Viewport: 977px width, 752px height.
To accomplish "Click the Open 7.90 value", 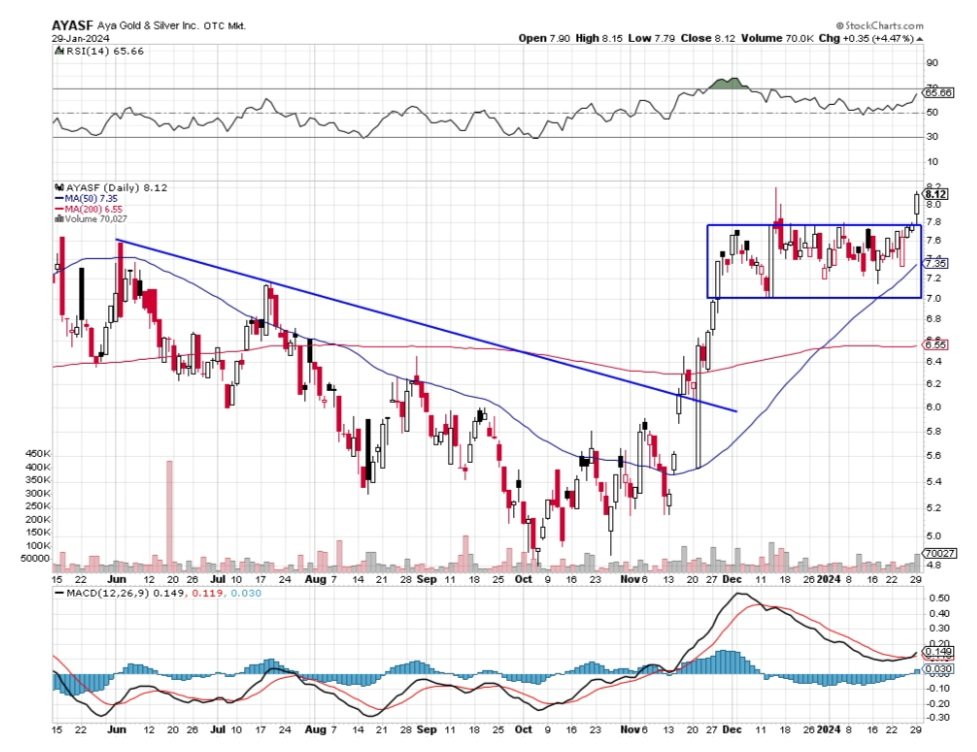I will [x=544, y=38].
